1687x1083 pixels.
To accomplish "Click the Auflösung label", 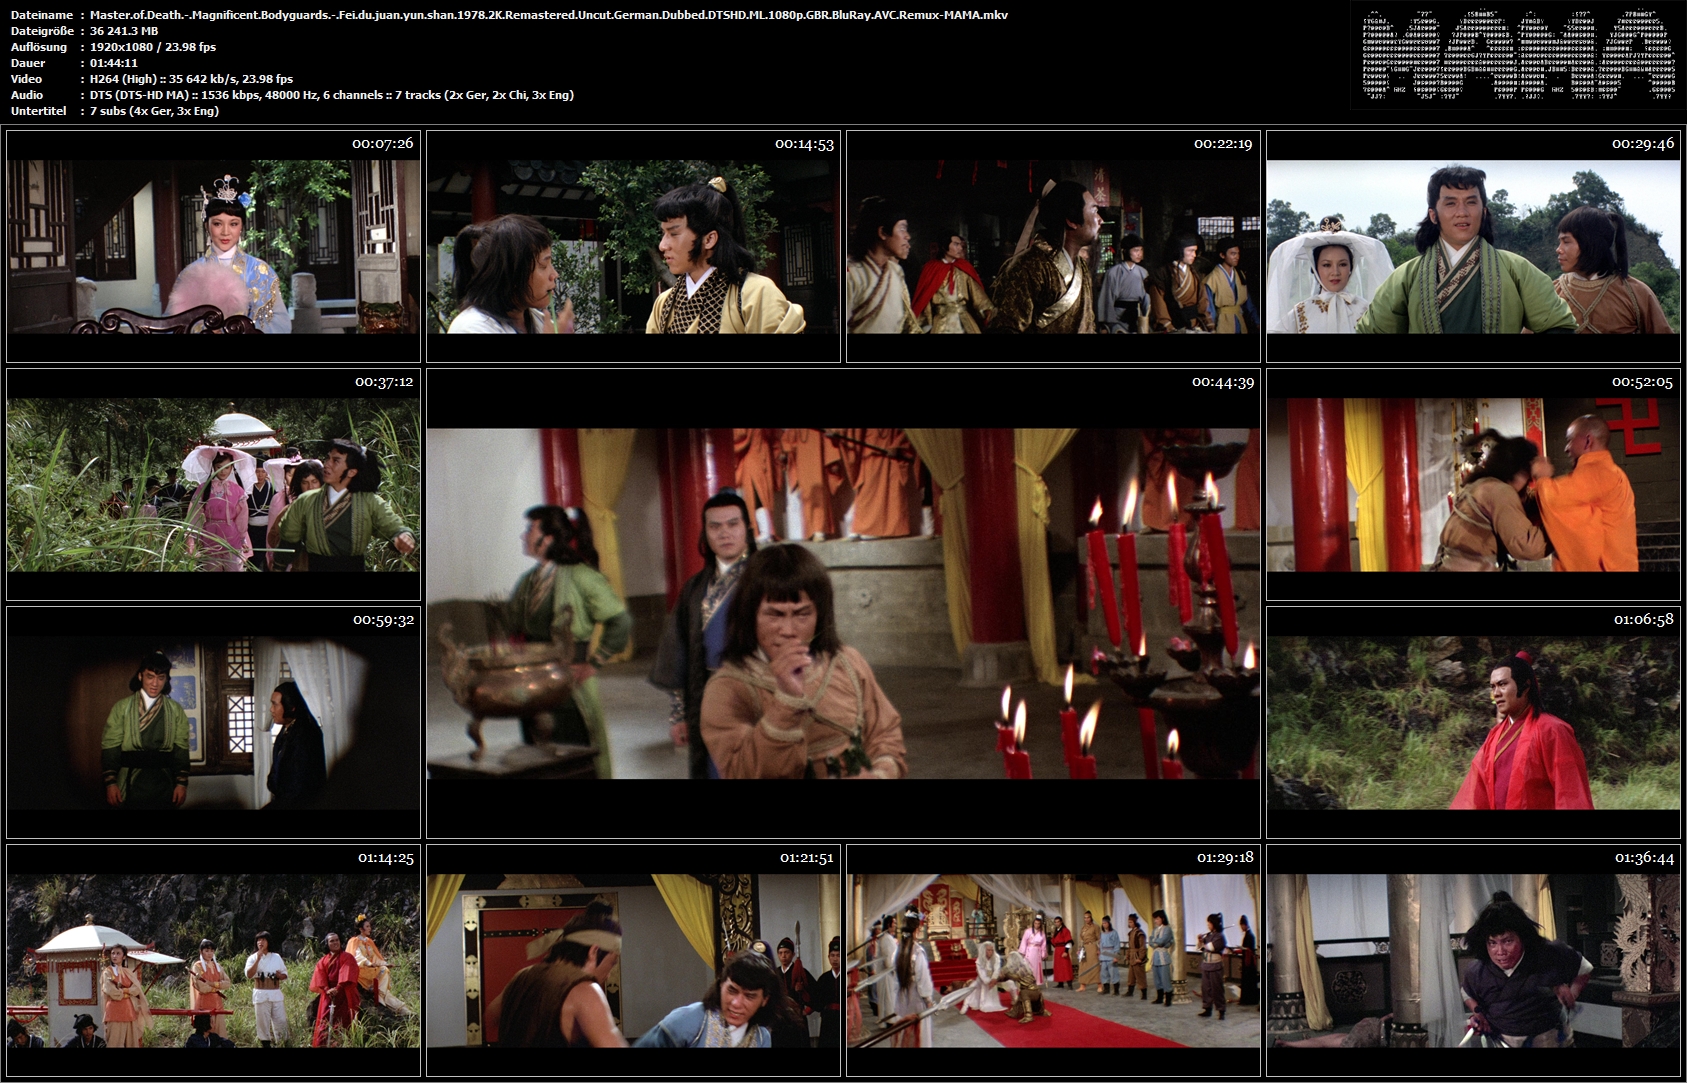I will point(39,47).
